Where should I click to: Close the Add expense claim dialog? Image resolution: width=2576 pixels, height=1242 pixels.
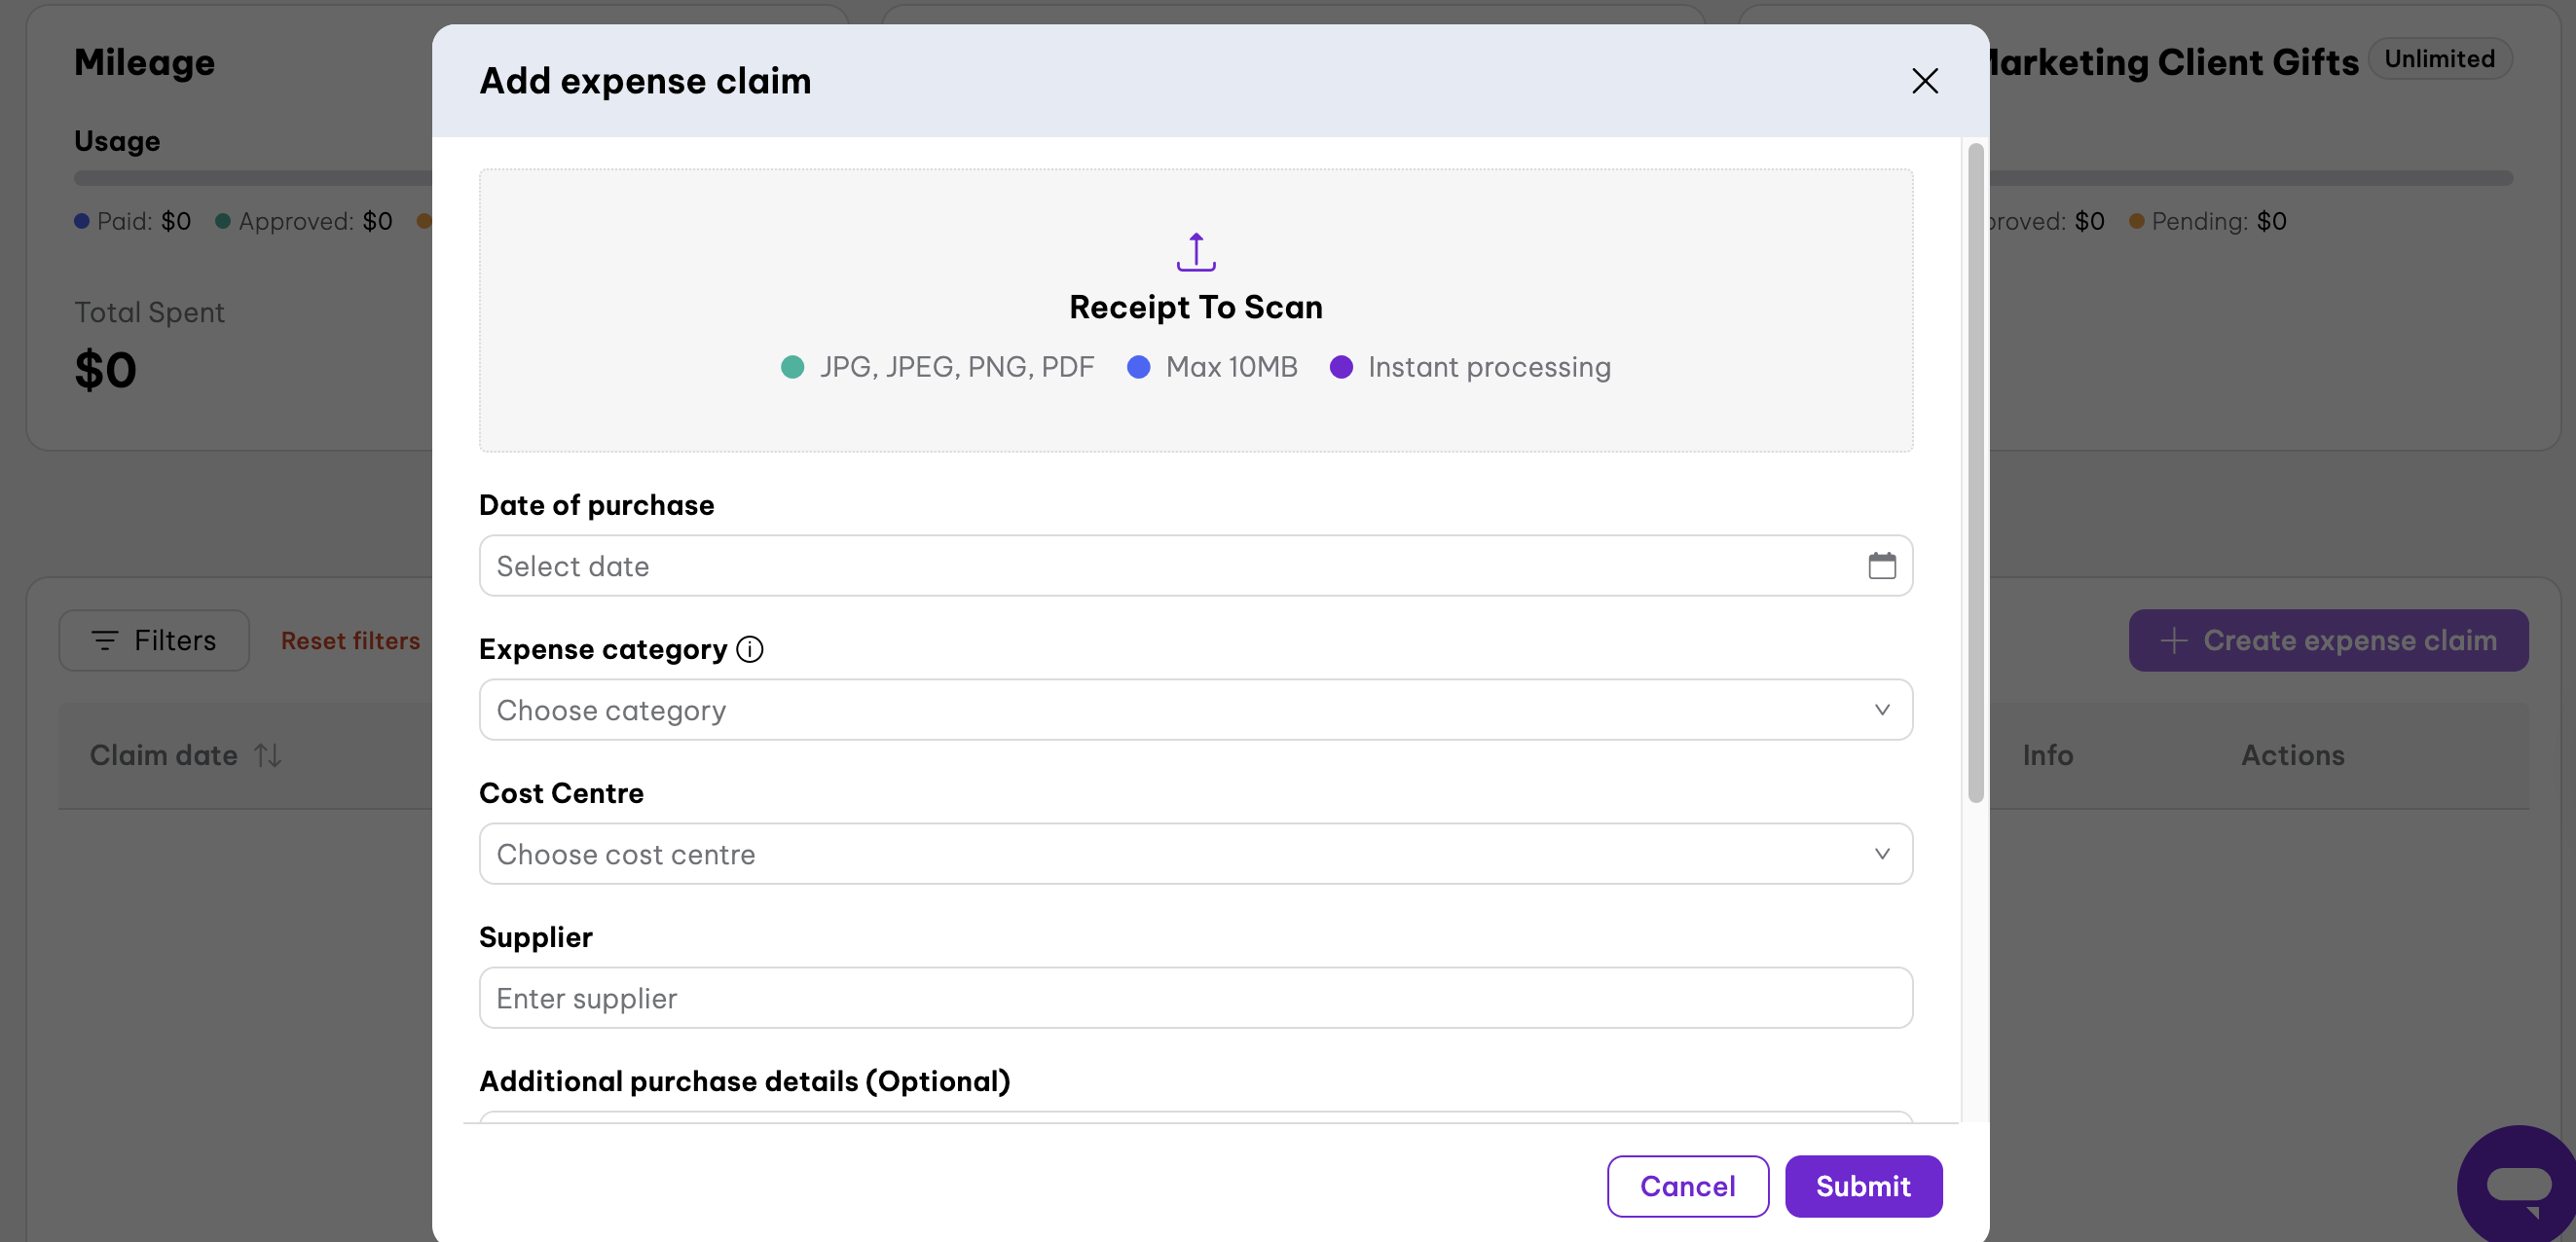tap(1924, 81)
